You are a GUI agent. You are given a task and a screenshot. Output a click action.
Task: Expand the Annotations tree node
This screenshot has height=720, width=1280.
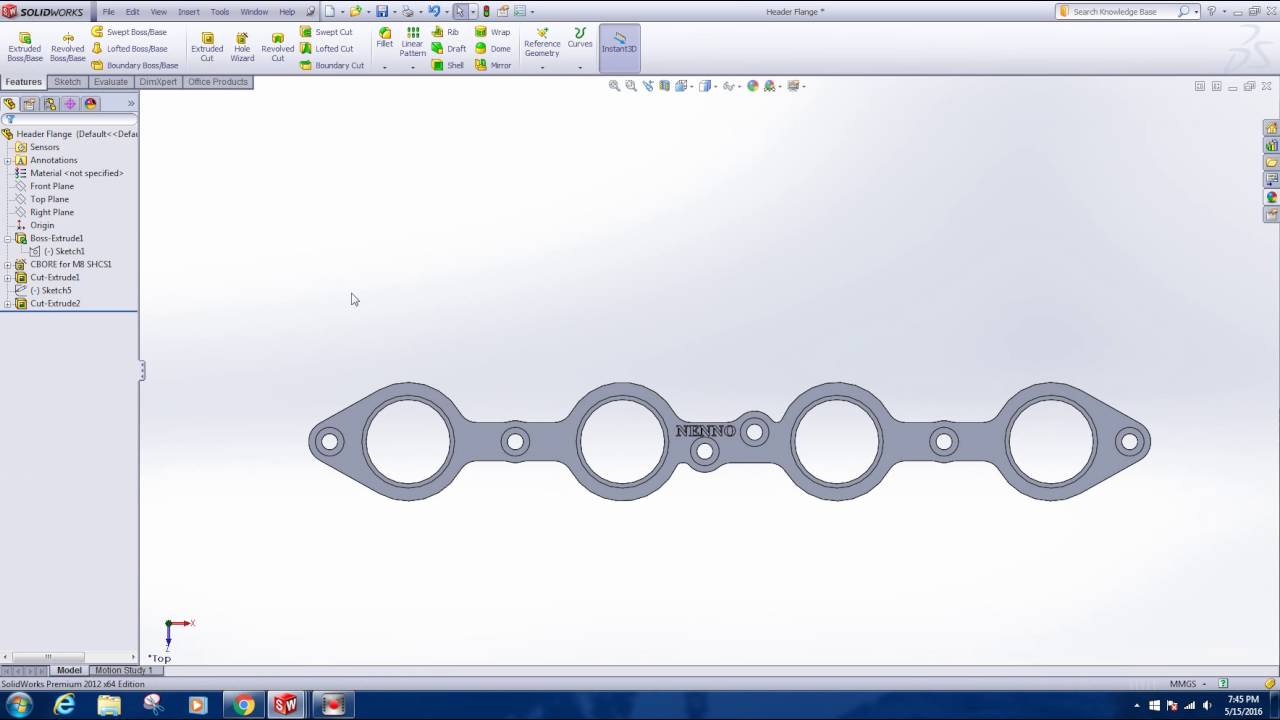point(8,160)
